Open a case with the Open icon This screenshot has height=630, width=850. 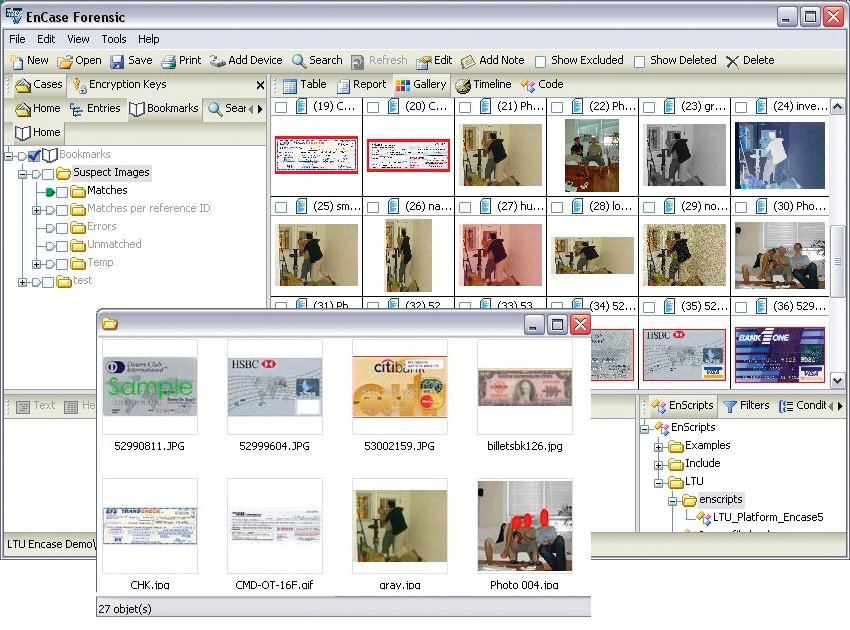coord(65,61)
